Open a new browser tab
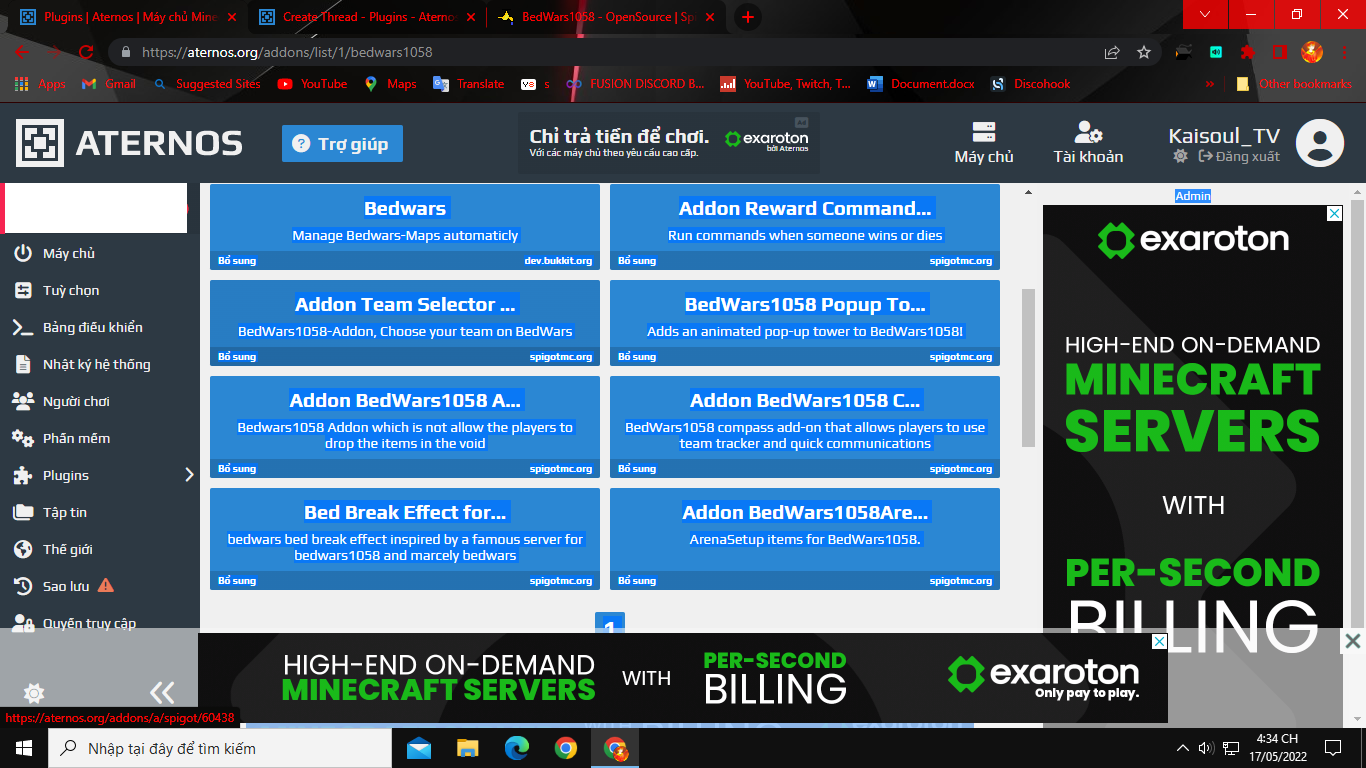This screenshot has width=1366, height=768. (x=748, y=17)
